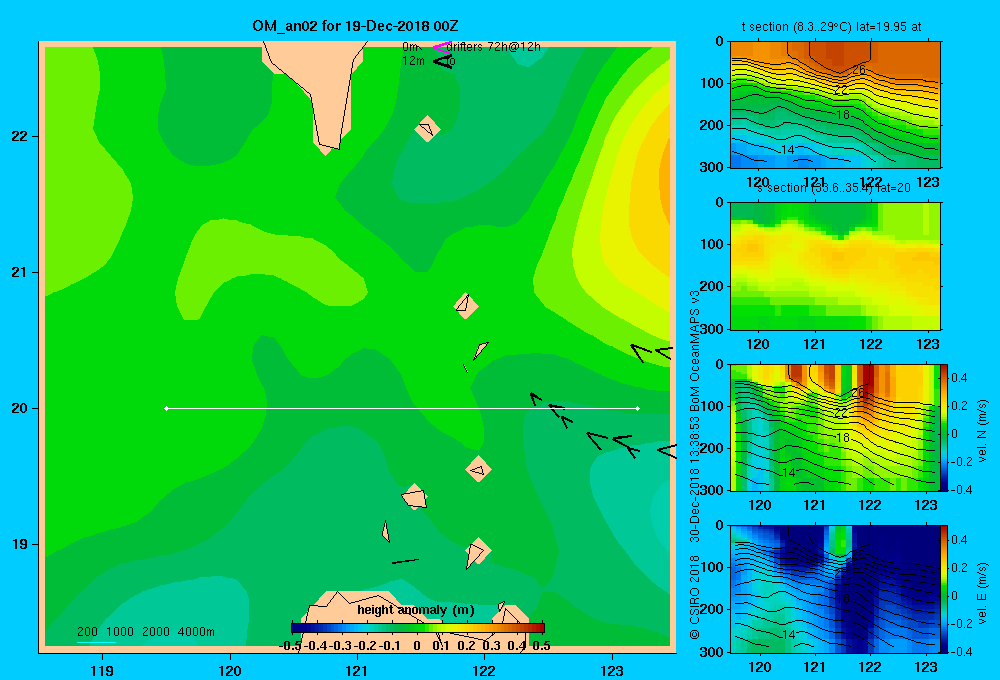This screenshot has height=680, width=1000.
Task: Click the plot title OM_an02 for 19-Dec-2018 00Z
Action: pyautogui.click(x=355, y=26)
